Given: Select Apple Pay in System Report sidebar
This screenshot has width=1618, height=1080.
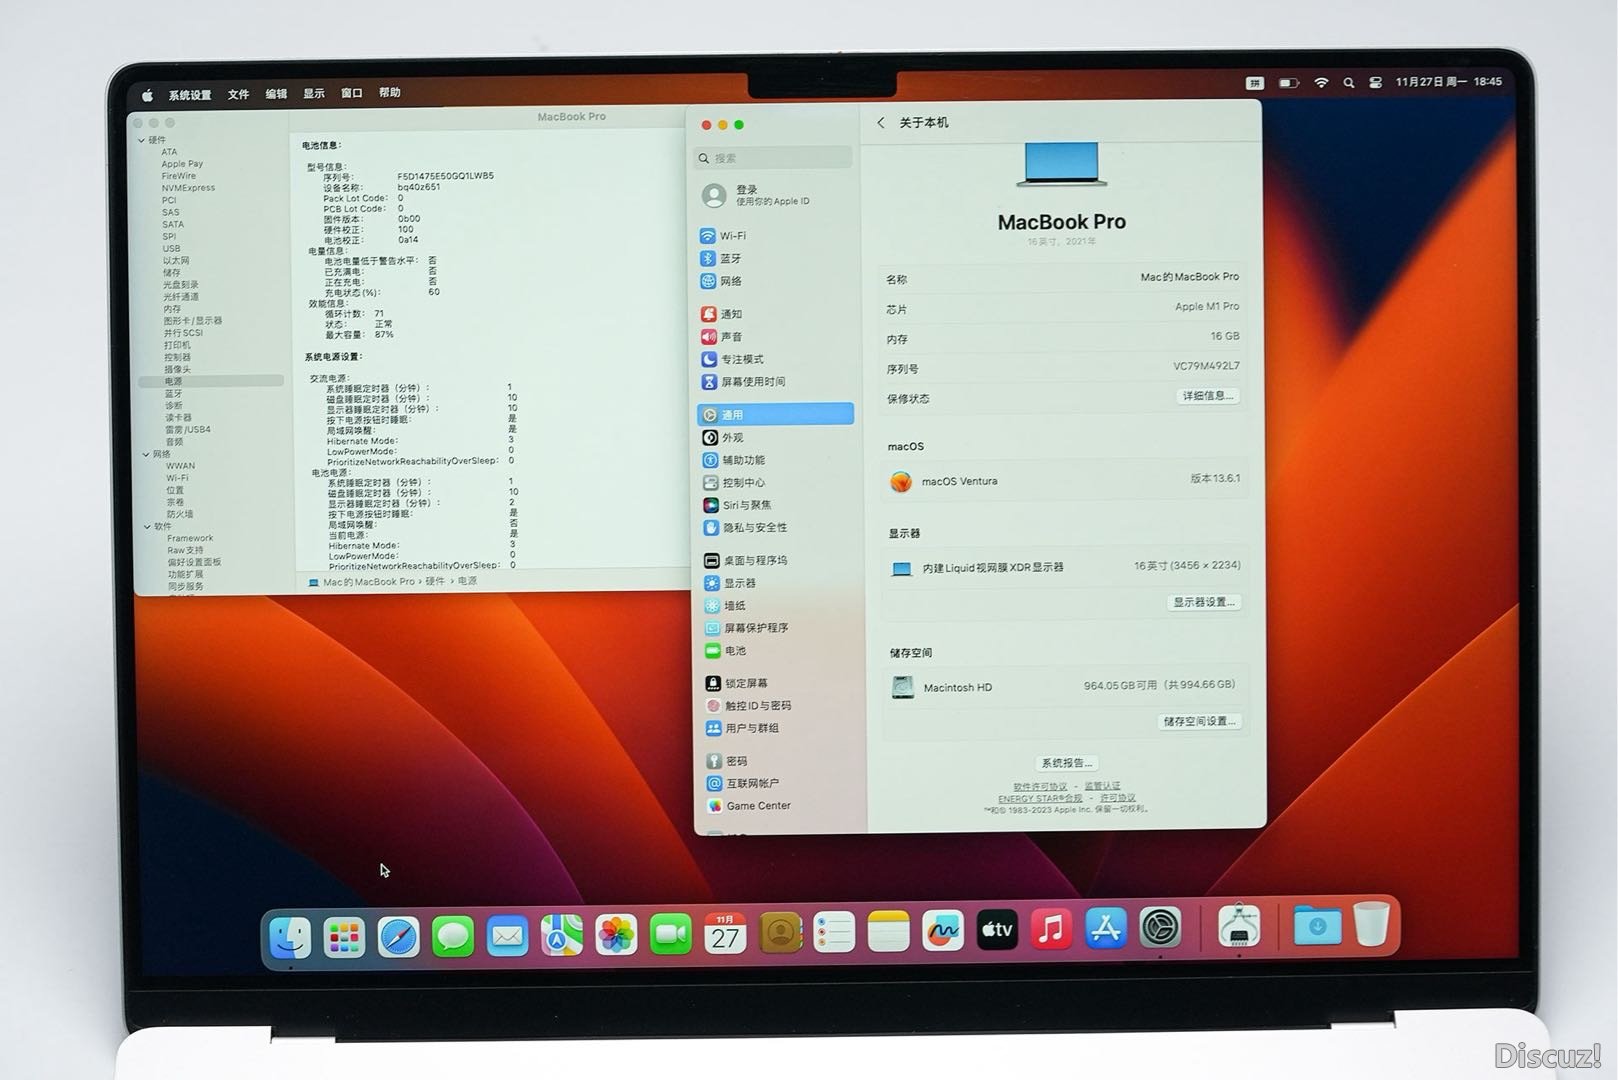Looking at the screenshot, I should click(182, 164).
